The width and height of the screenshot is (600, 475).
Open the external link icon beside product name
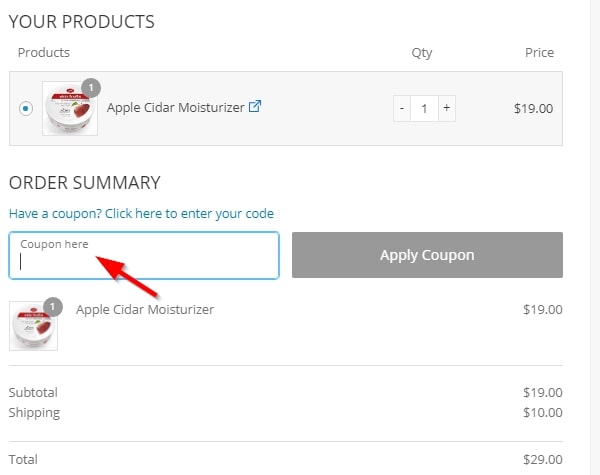click(x=254, y=107)
